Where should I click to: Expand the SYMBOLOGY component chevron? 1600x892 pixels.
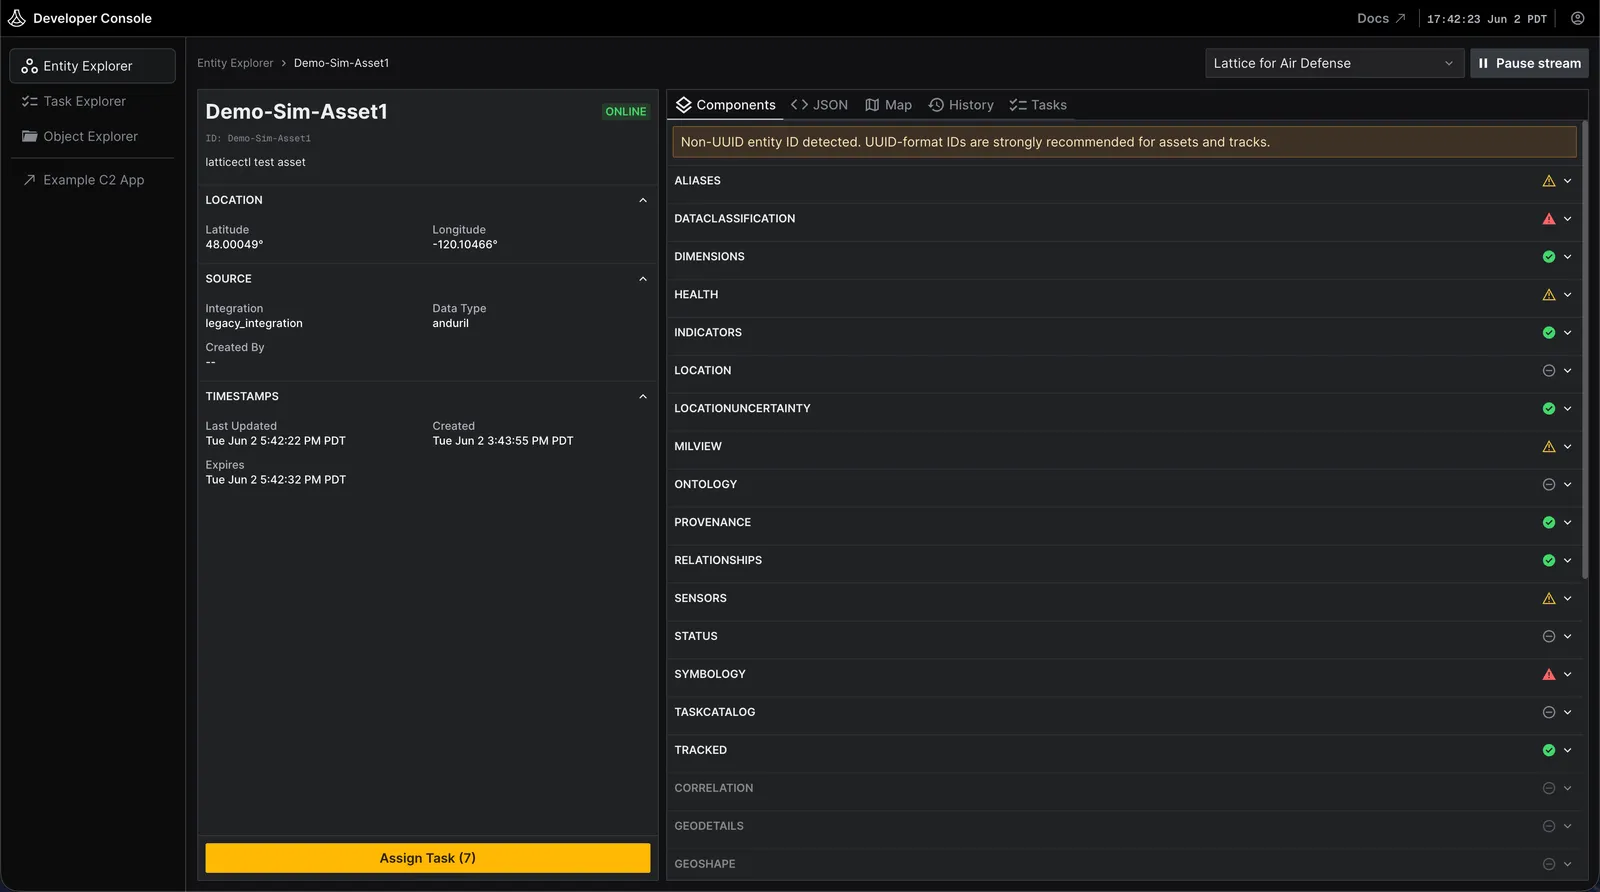coord(1568,675)
